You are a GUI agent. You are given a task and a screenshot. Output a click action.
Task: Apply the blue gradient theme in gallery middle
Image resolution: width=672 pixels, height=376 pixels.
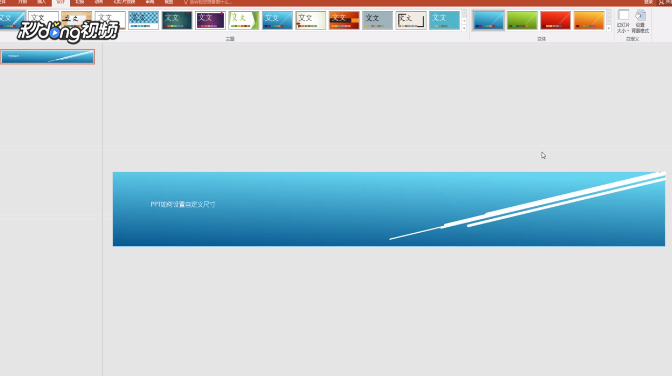coord(277,20)
